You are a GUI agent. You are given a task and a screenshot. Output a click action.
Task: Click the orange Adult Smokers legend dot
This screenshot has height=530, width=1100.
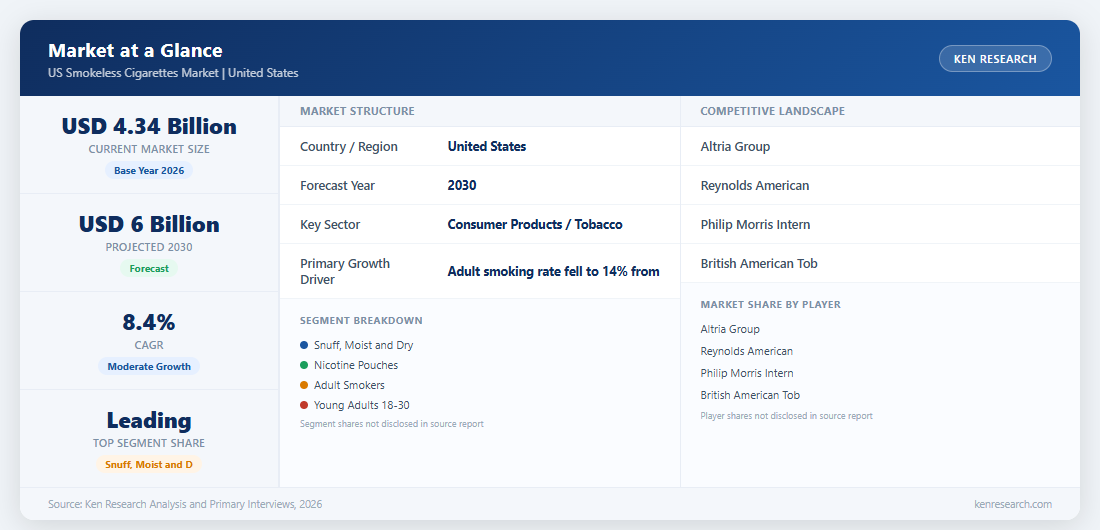point(304,385)
